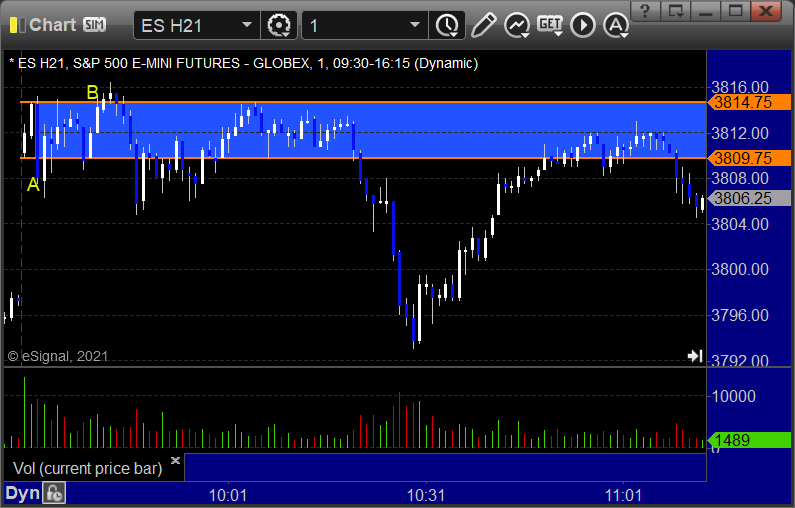Screen dimensions: 795x508
Task: Click the 3812.00 price axis label
Action: [740, 133]
